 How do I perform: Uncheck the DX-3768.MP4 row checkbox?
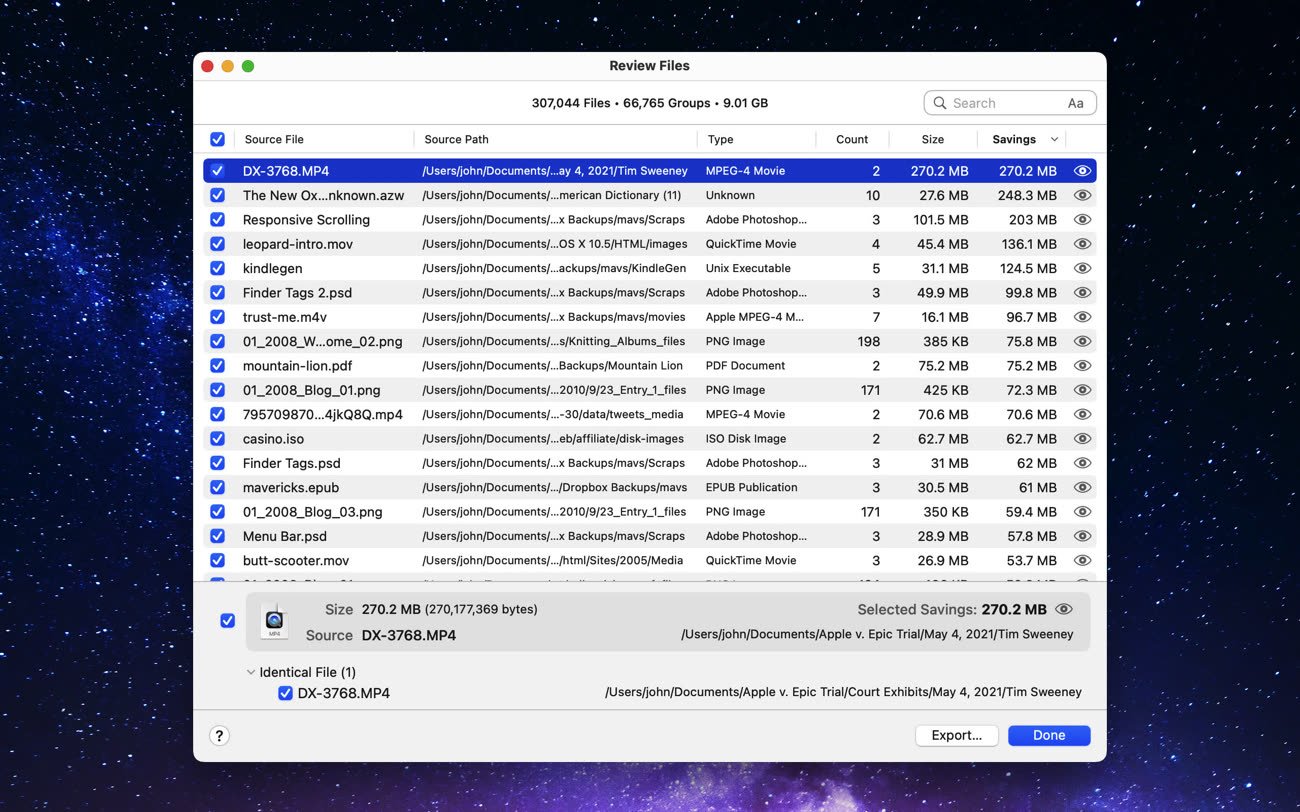pyautogui.click(x=217, y=171)
